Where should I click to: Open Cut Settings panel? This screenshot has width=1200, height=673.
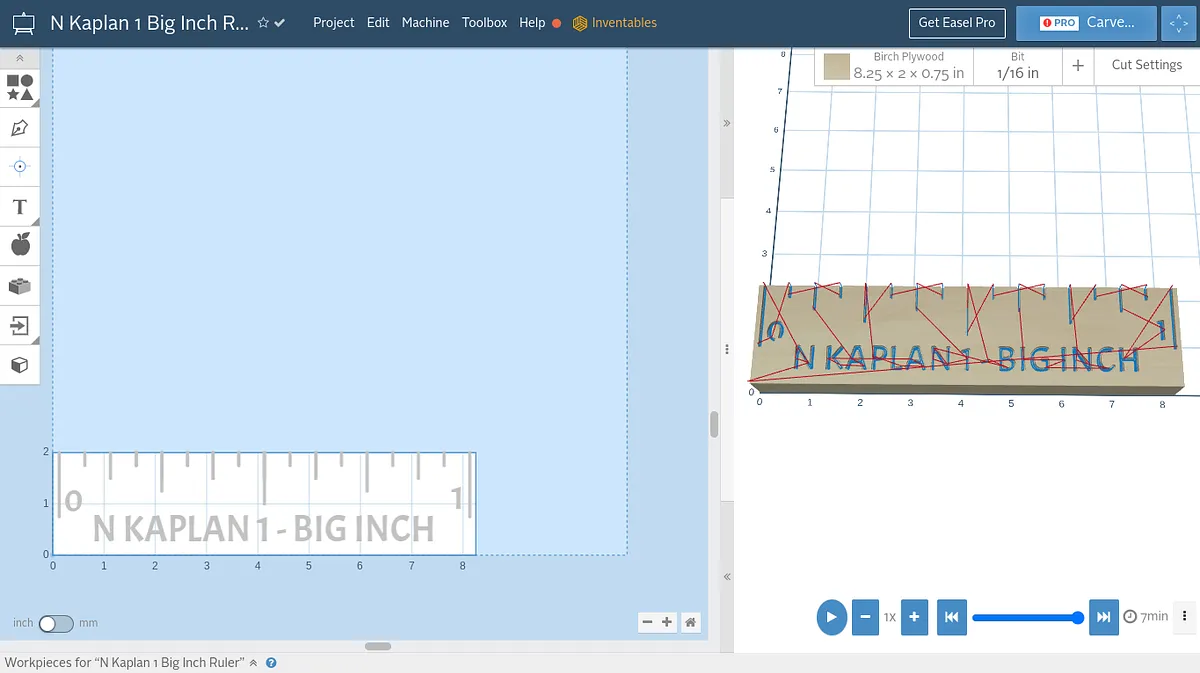(x=1146, y=65)
